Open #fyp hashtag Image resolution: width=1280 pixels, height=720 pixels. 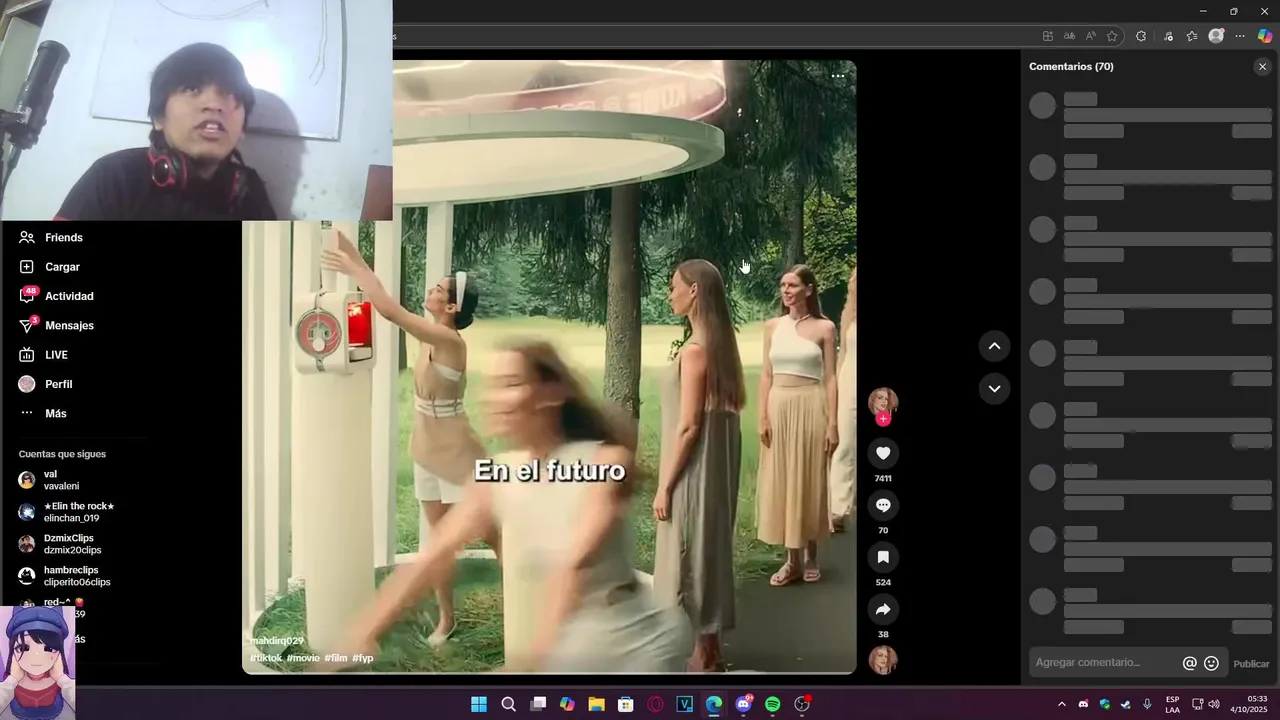(363, 658)
